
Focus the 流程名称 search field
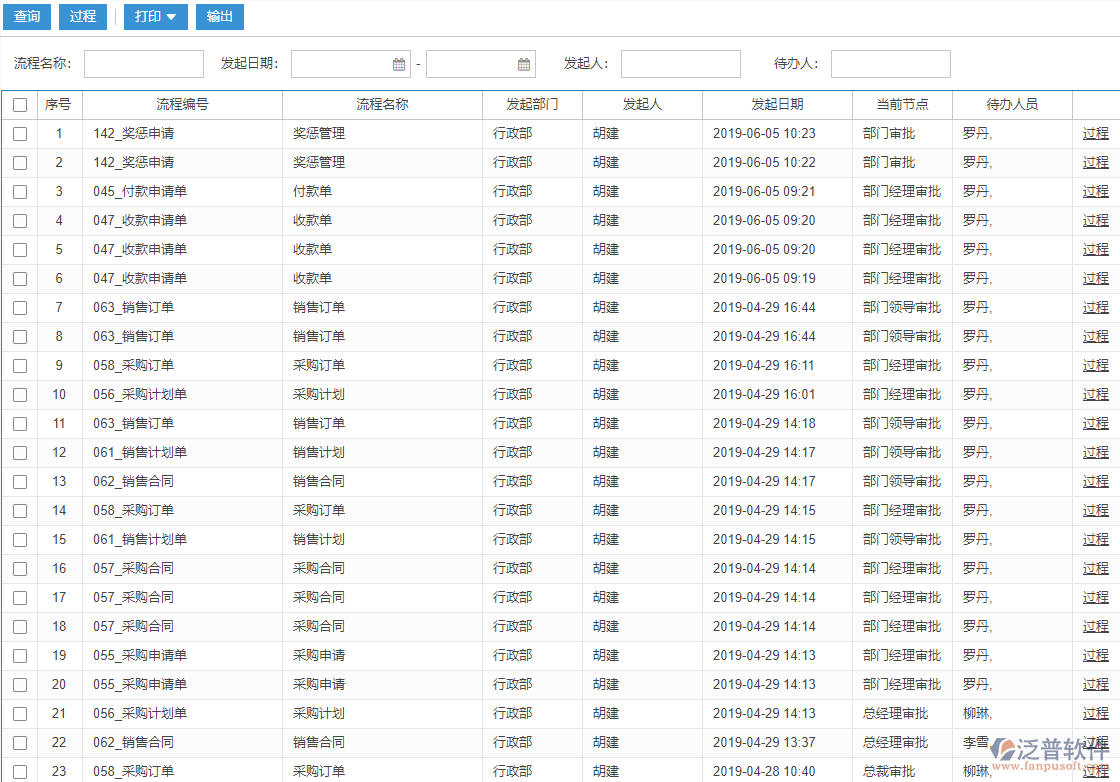(143, 64)
